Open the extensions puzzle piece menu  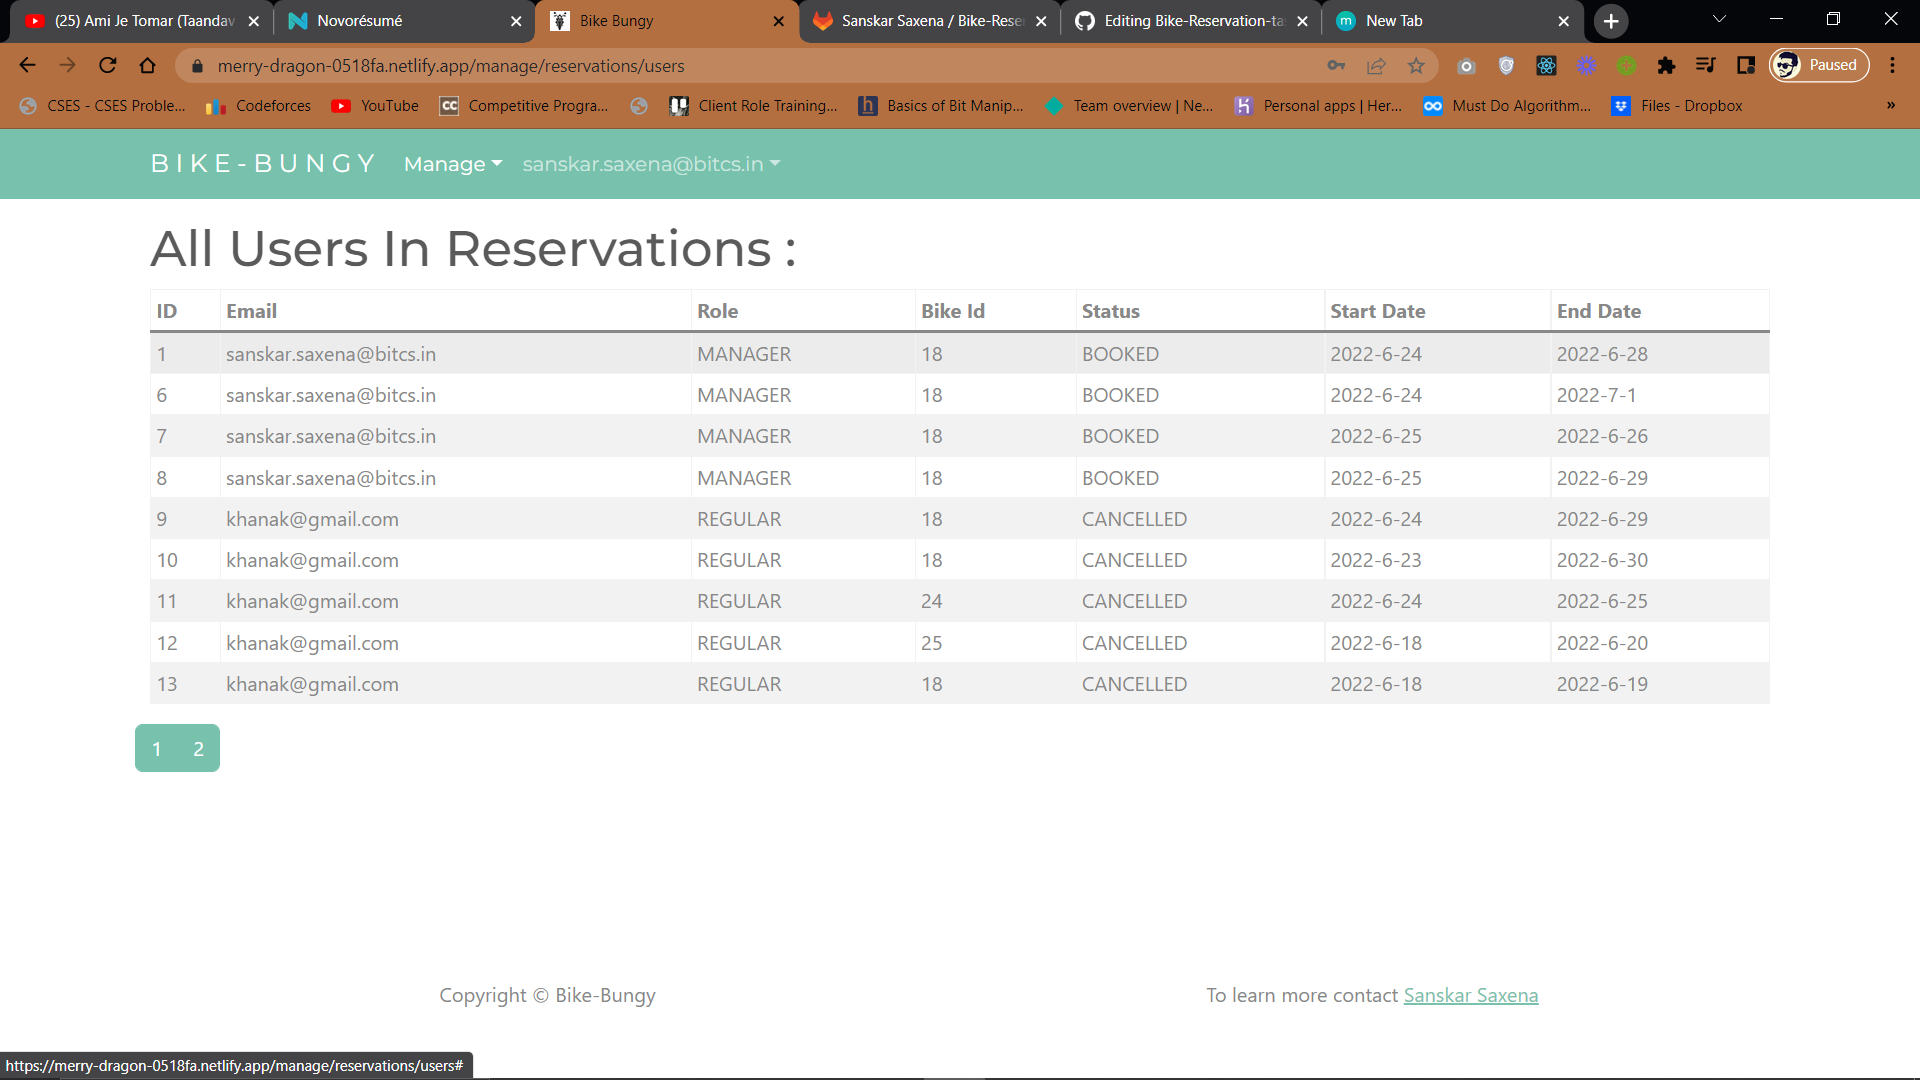pyautogui.click(x=1666, y=66)
